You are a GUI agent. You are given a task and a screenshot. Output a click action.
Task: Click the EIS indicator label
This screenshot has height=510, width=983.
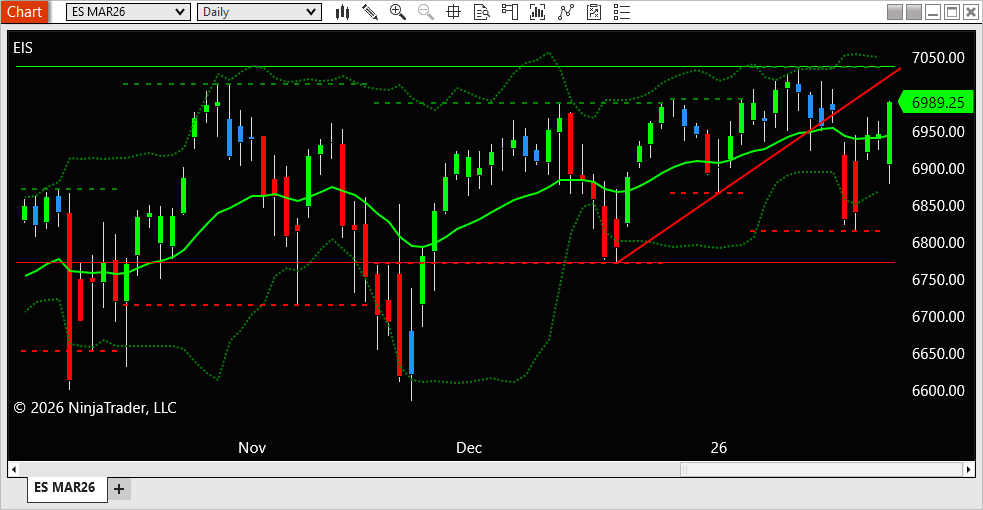[x=23, y=48]
